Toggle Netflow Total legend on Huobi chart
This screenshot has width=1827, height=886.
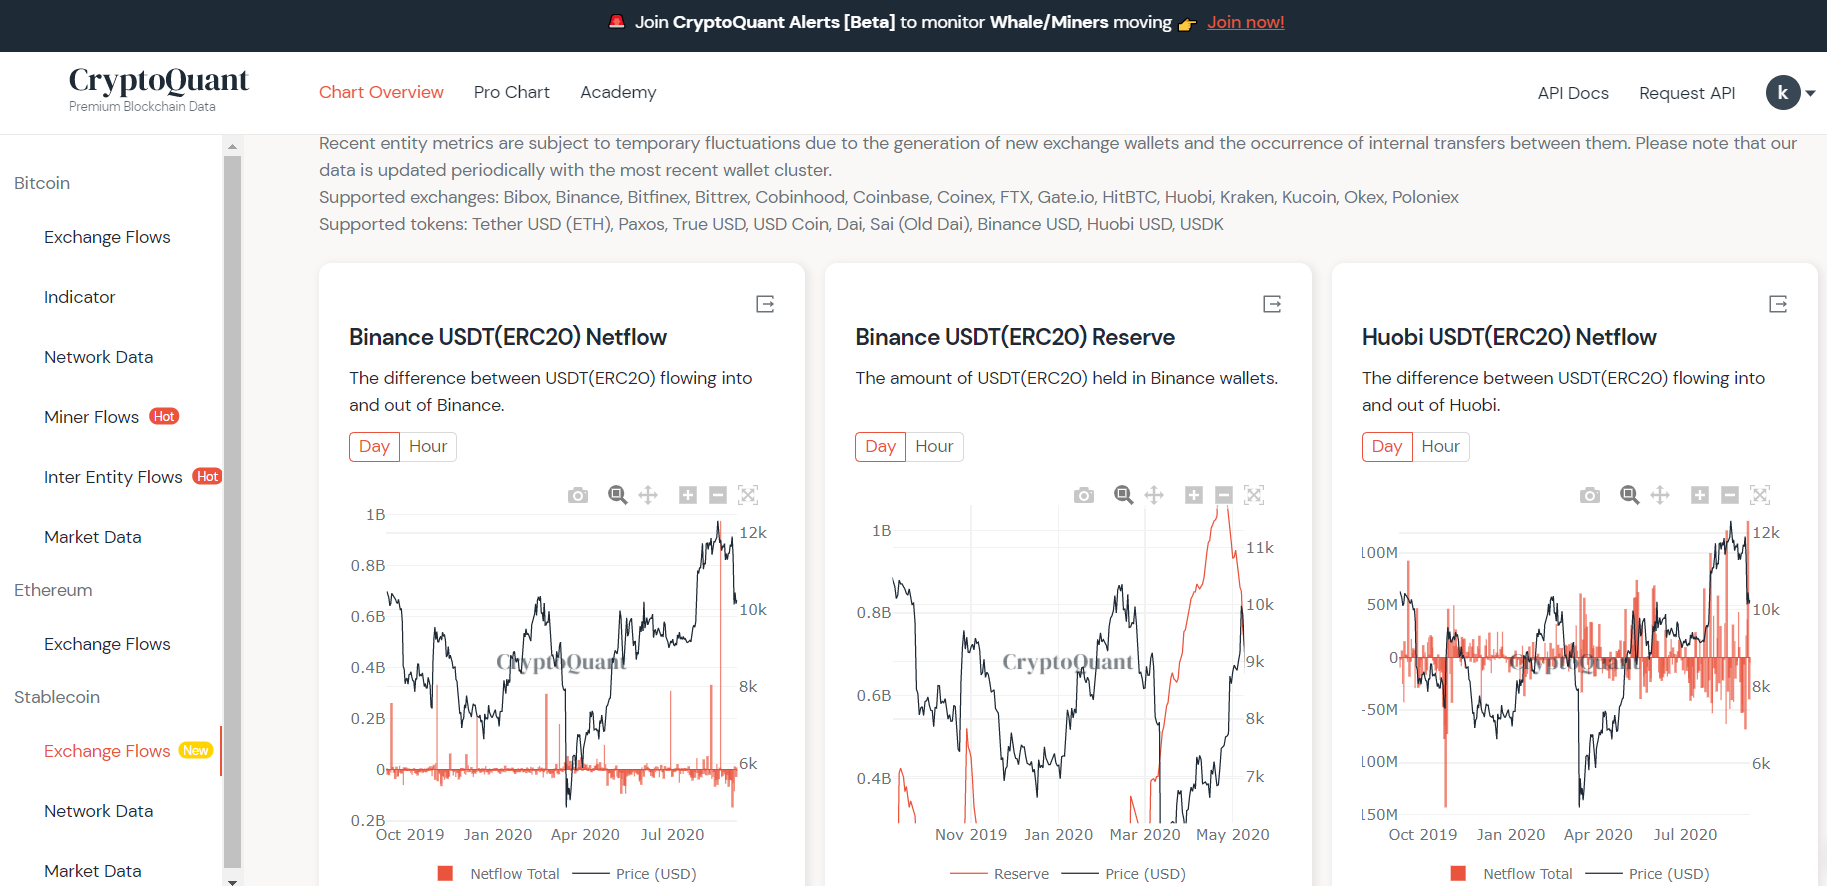coord(1512,874)
